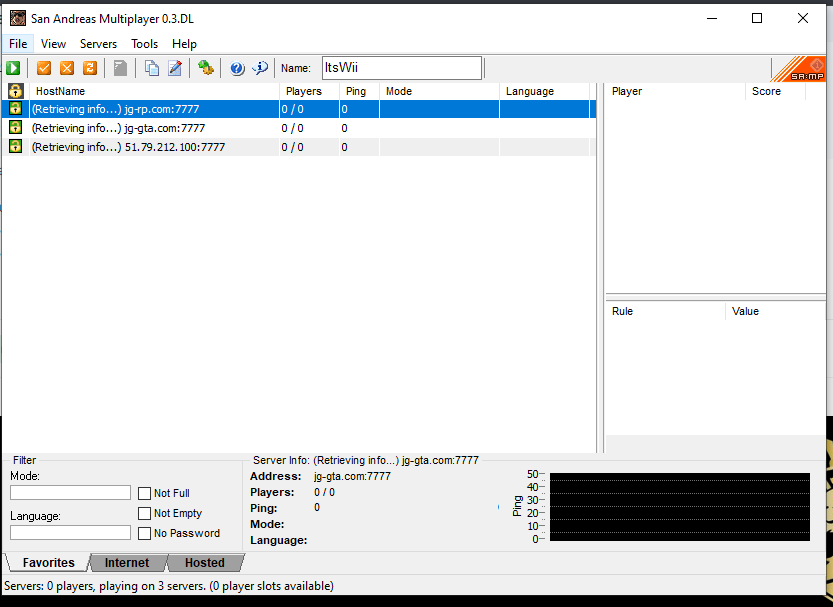Click the Address value jg-gta.com:7777
Image resolution: width=833 pixels, height=607 pixels.
click(x=352, y=476)
